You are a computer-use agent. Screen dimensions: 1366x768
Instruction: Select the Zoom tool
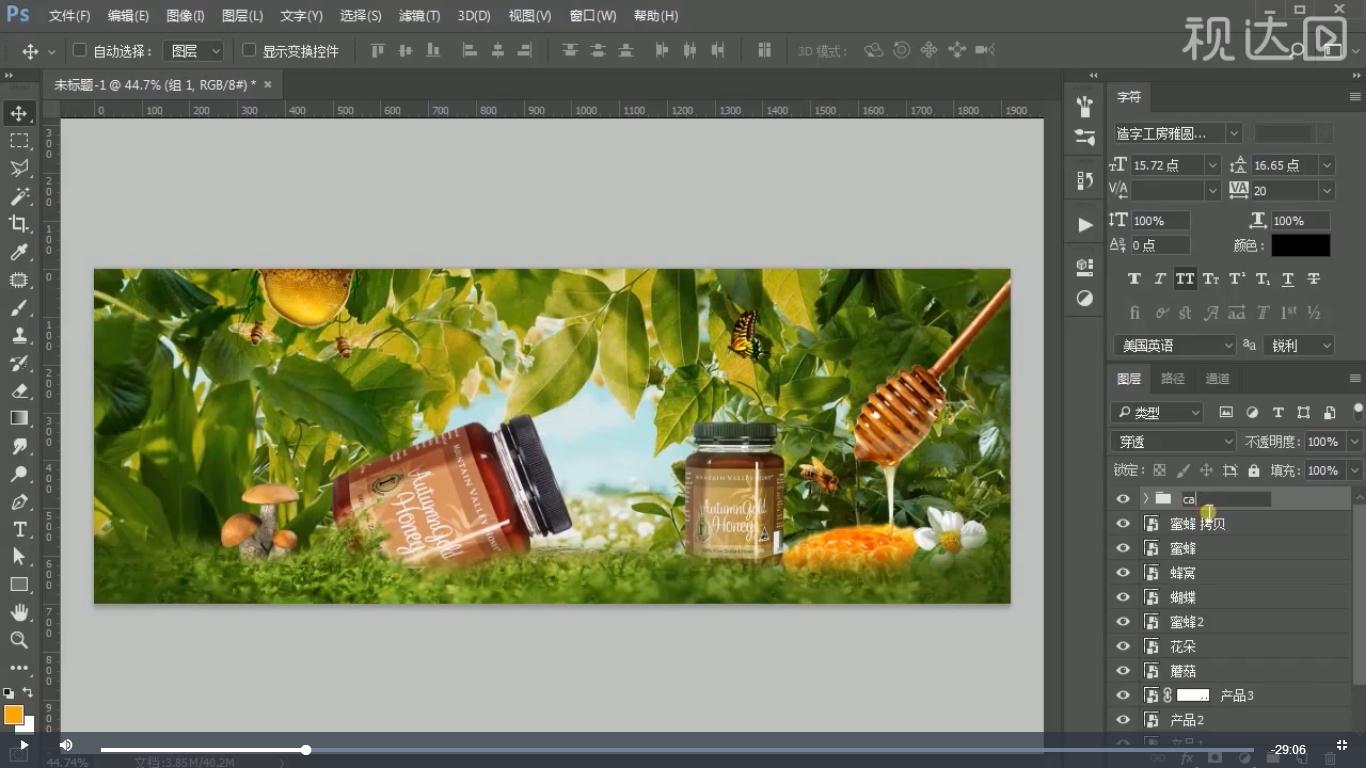point(19,640)
